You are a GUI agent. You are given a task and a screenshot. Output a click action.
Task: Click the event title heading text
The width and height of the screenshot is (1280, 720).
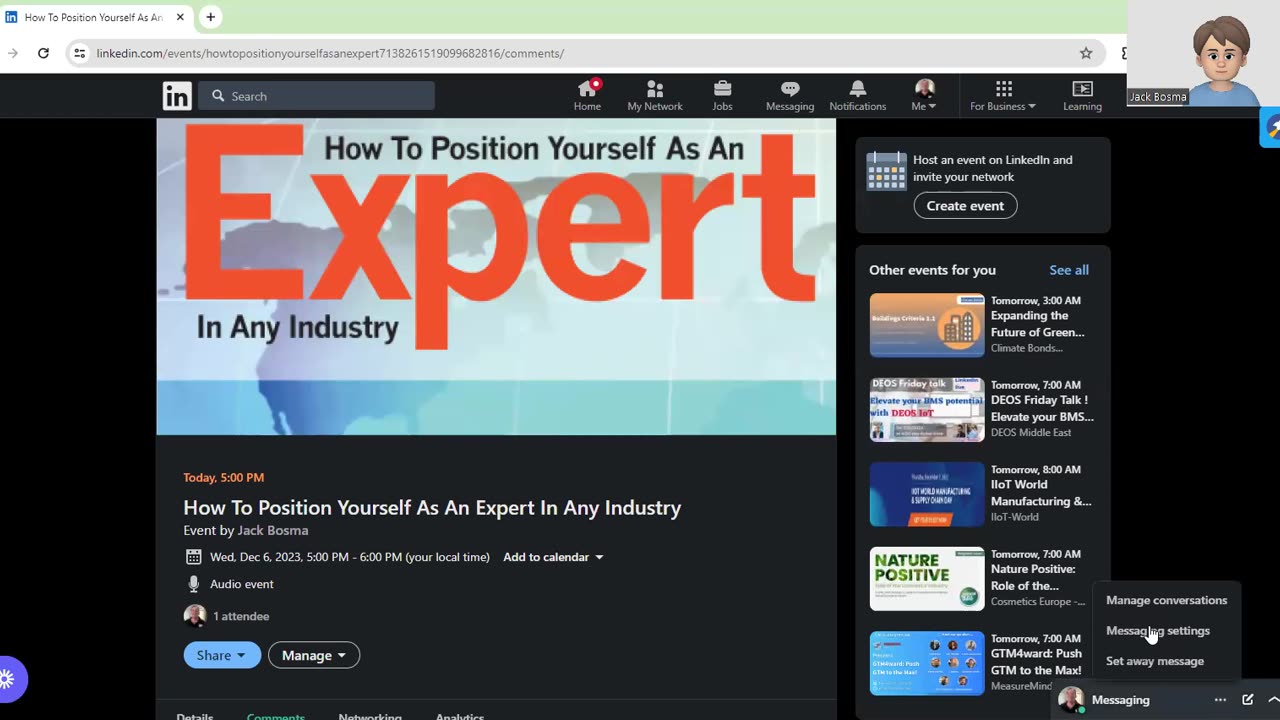click(x=432, y=508)
